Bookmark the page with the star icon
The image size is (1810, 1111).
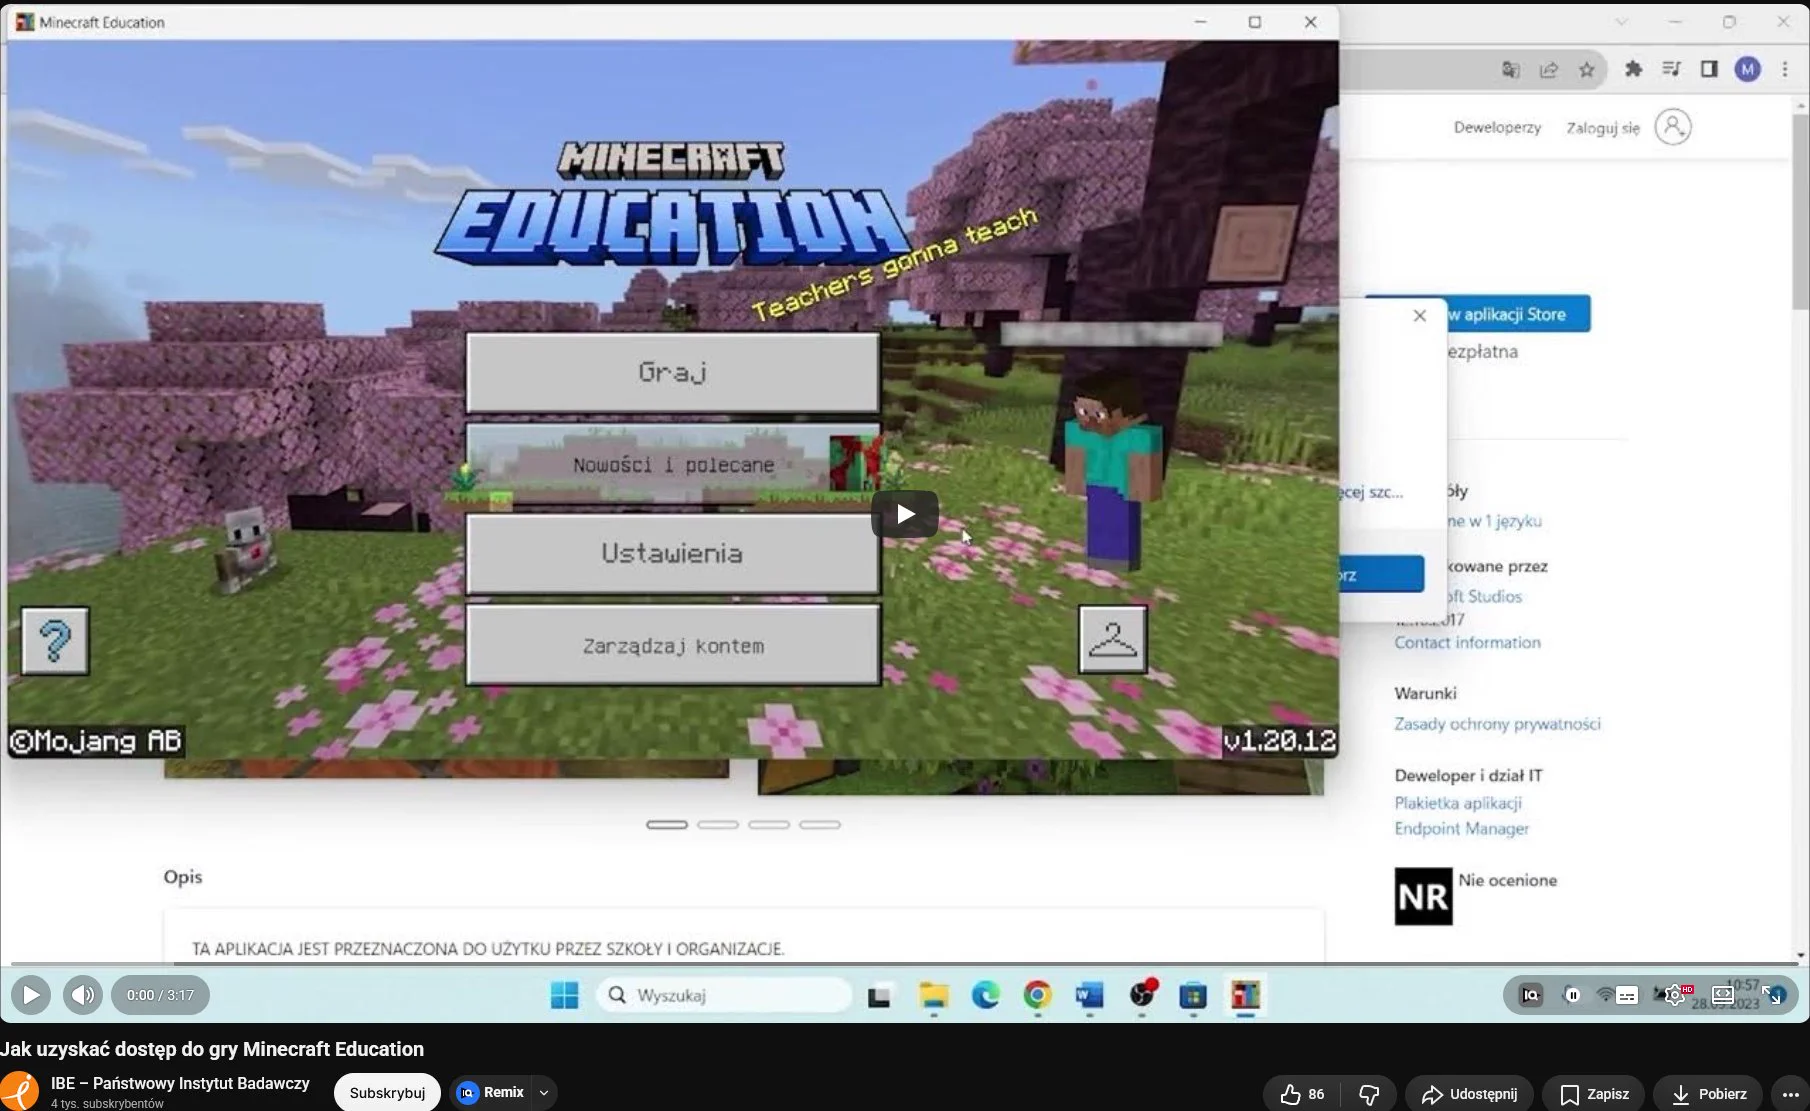point(1587,69)
